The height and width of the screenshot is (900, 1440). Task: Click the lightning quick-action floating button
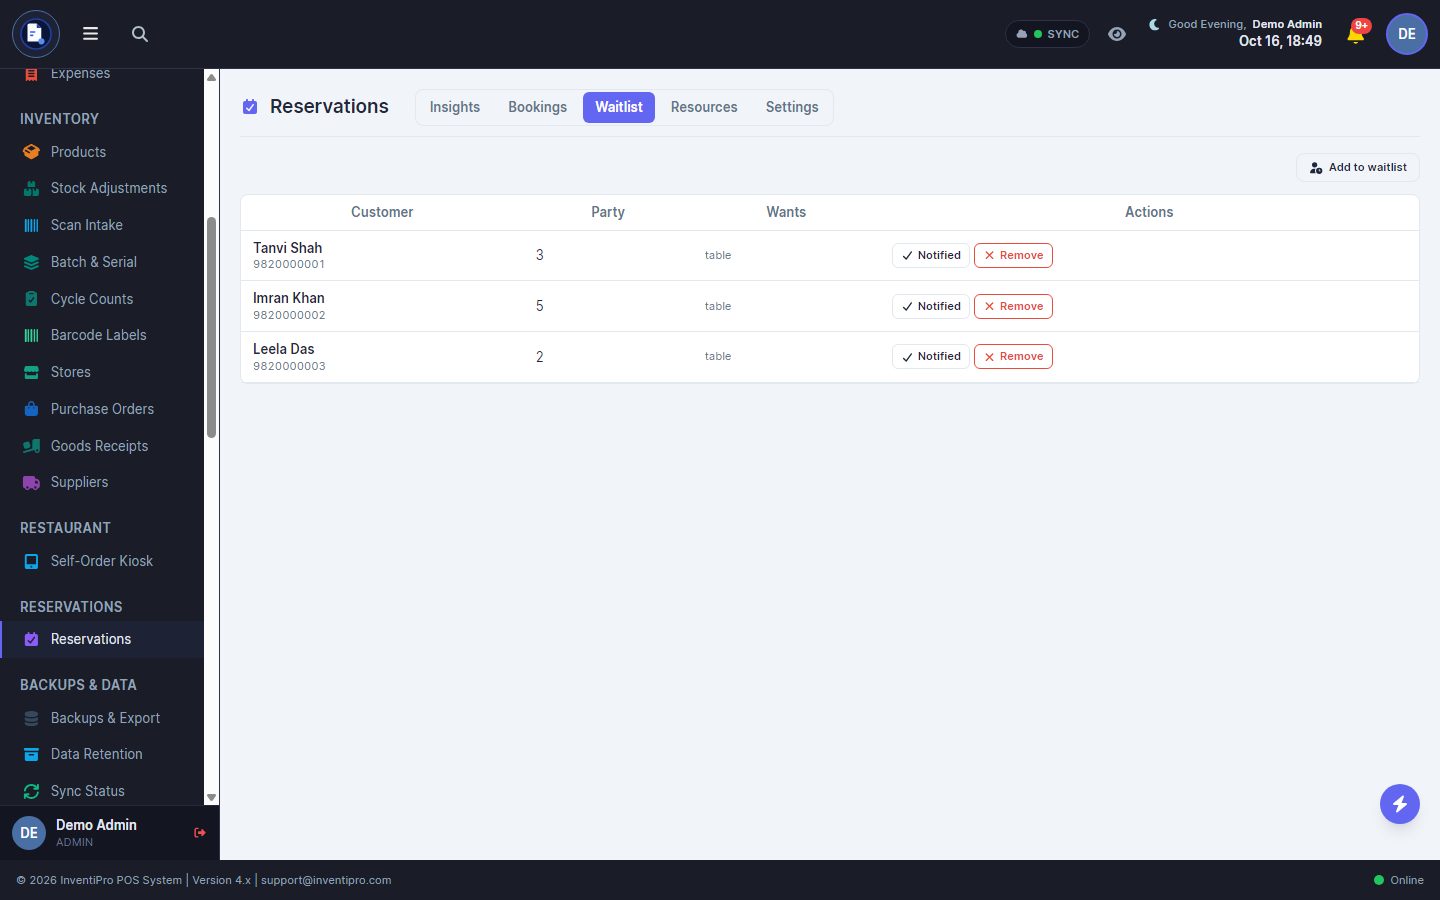[x=1400, y=804]
